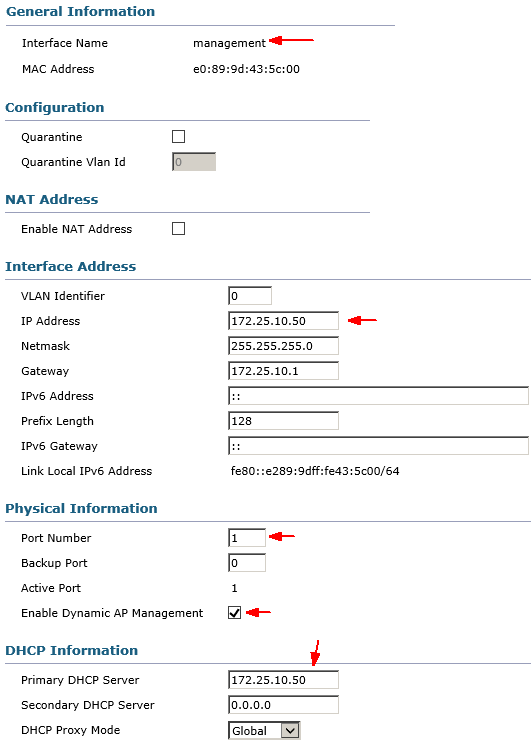
Task: Click the Backup Port field
Action: point(247,563)
